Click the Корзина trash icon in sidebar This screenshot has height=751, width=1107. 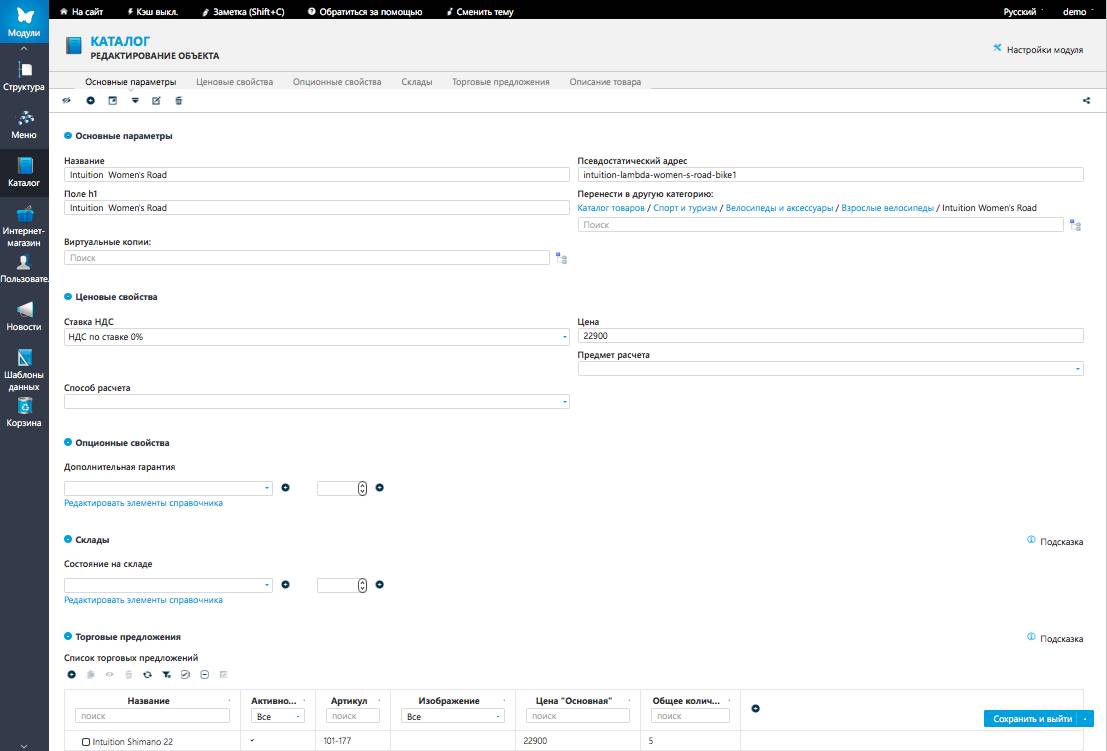[24, 412]
